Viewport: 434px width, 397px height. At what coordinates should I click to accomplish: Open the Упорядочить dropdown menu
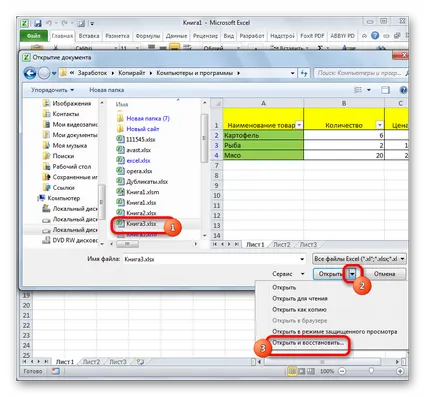tap(52, 90)
